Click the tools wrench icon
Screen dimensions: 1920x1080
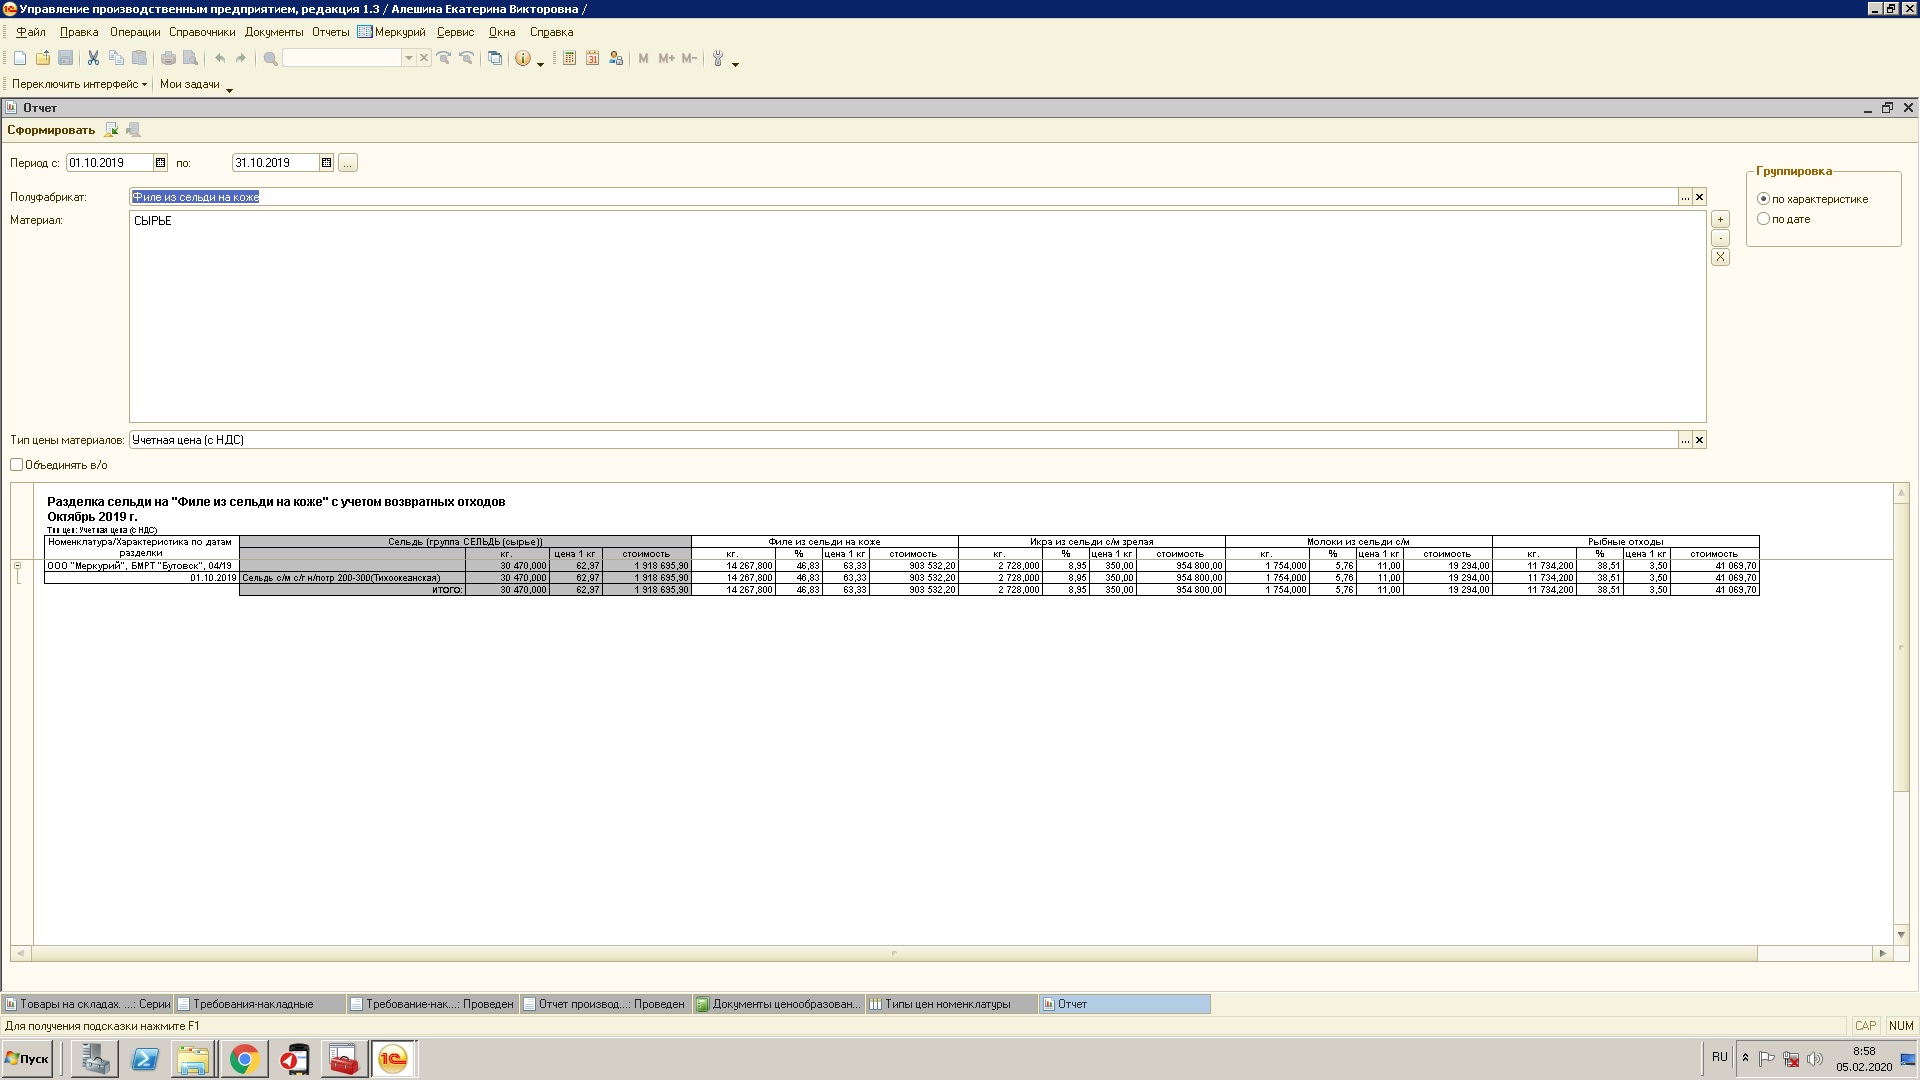[718, 59]
